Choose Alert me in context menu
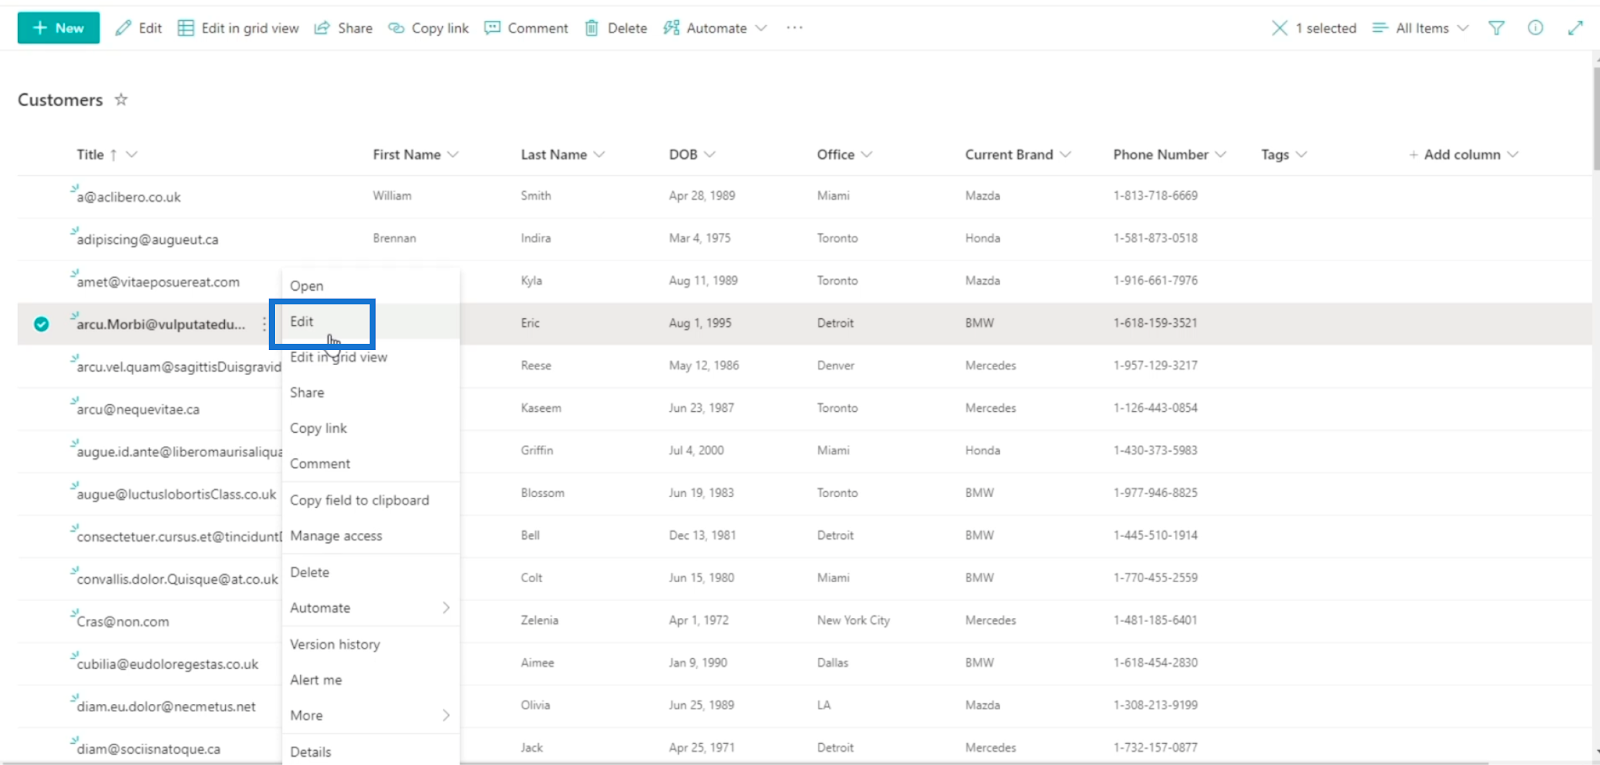Image resolution: width=1600 pixels, height=765 pixels. tap(371, 680)
